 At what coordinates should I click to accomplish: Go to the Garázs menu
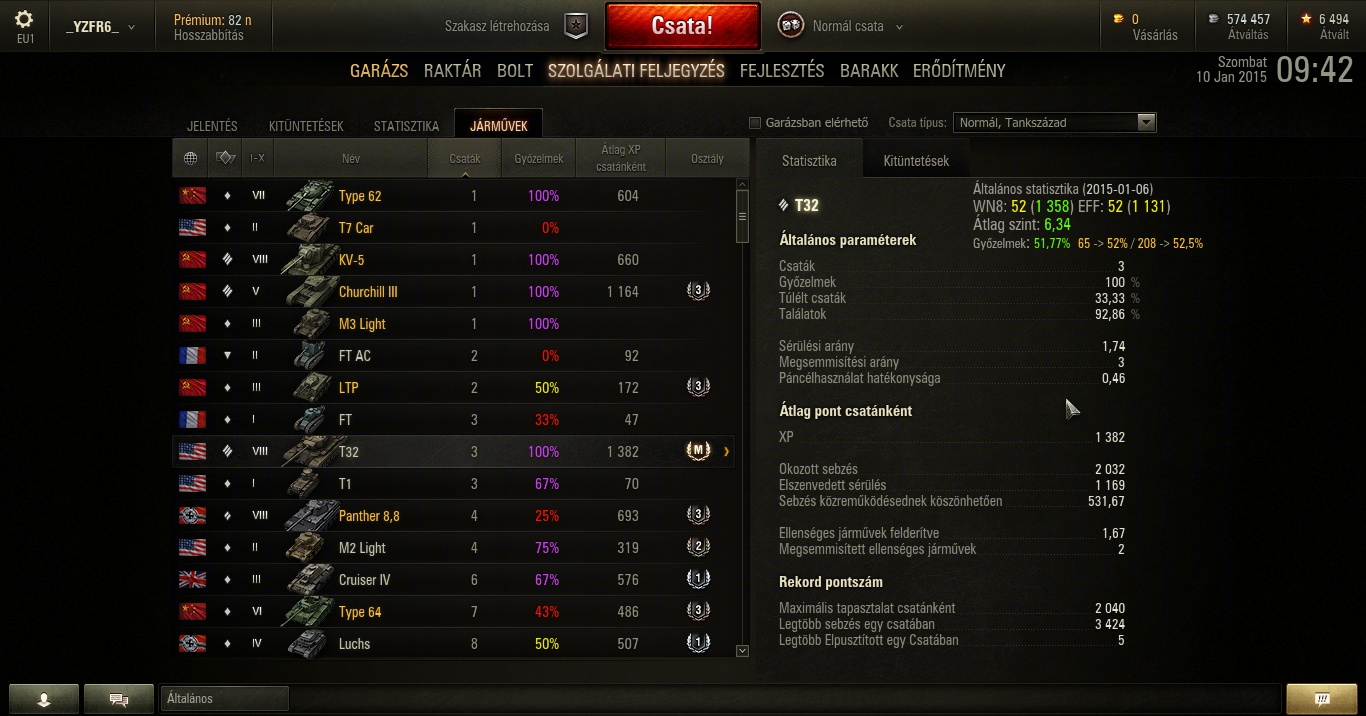pyautogui.click(x=379, y=71)
